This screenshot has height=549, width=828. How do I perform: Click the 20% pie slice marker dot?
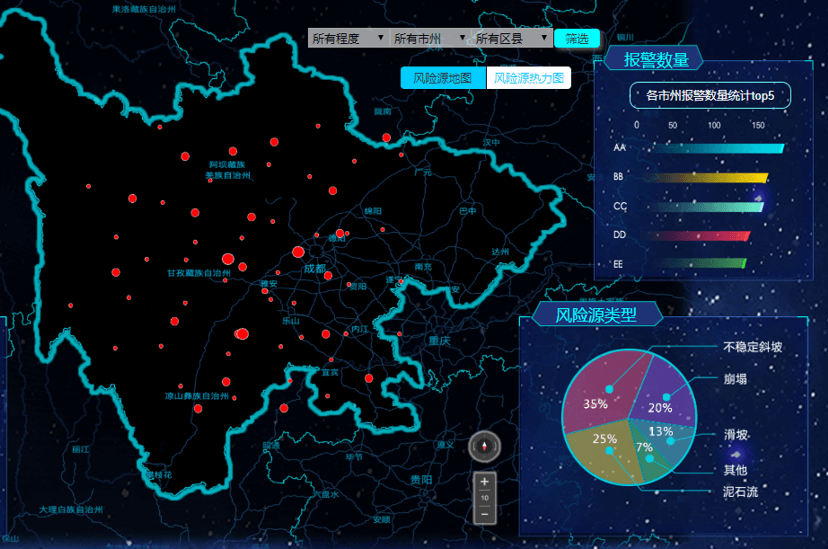(665, 397)
